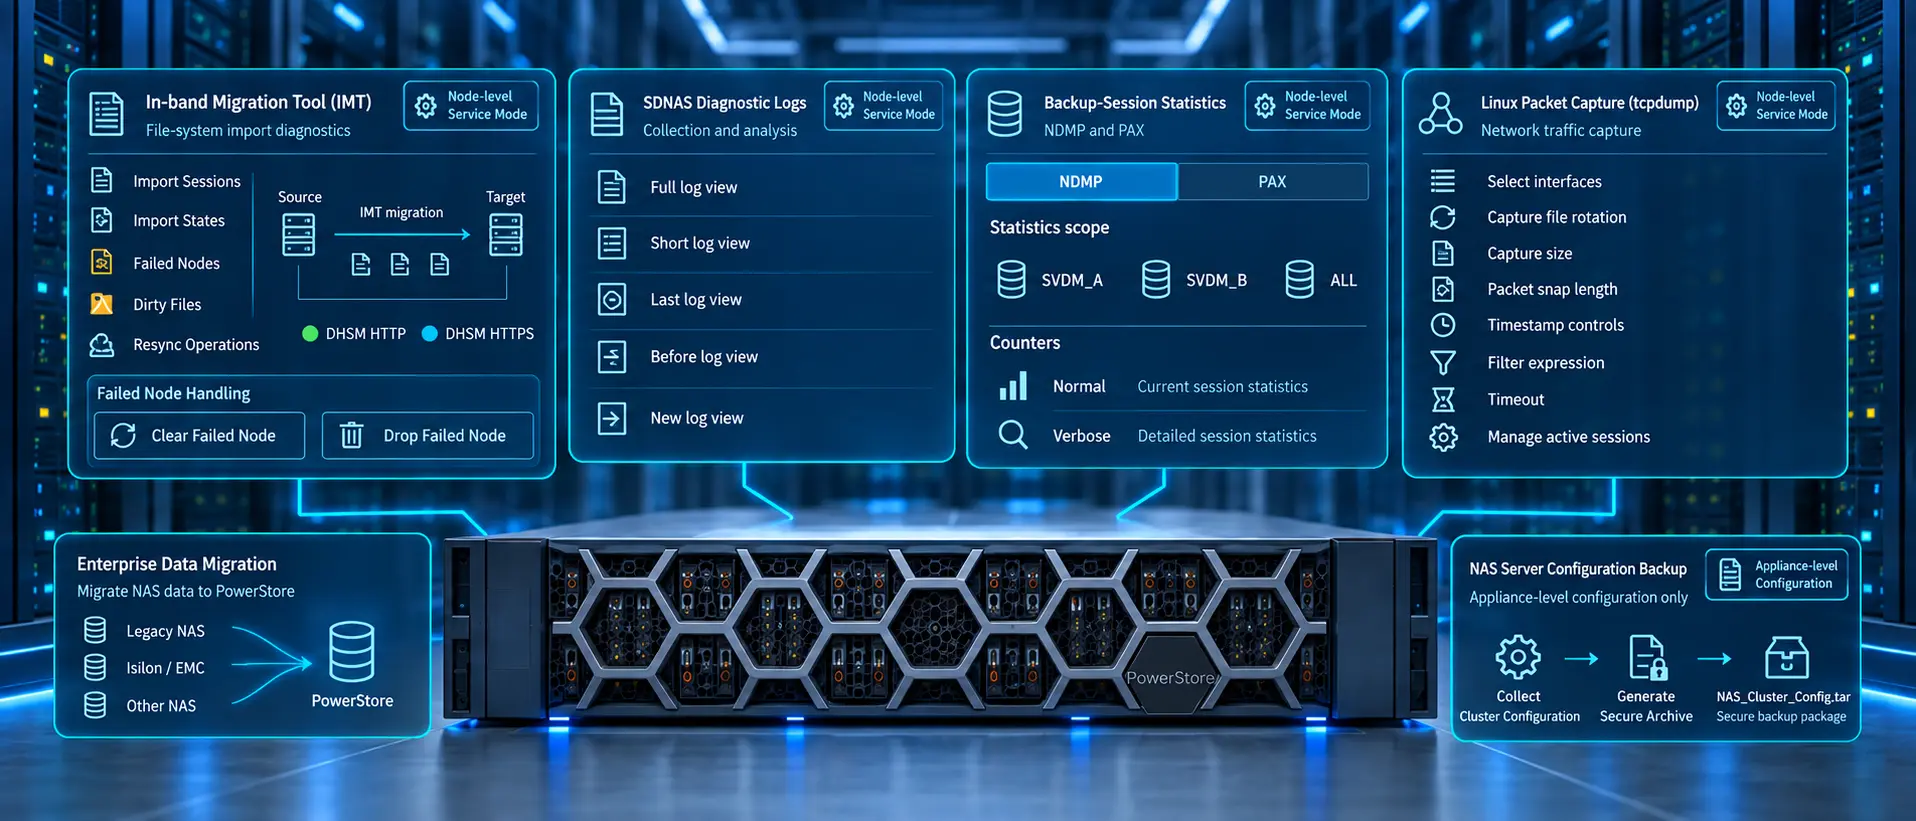
Task: Click the Short log view icon
Action: coord(611,243)
